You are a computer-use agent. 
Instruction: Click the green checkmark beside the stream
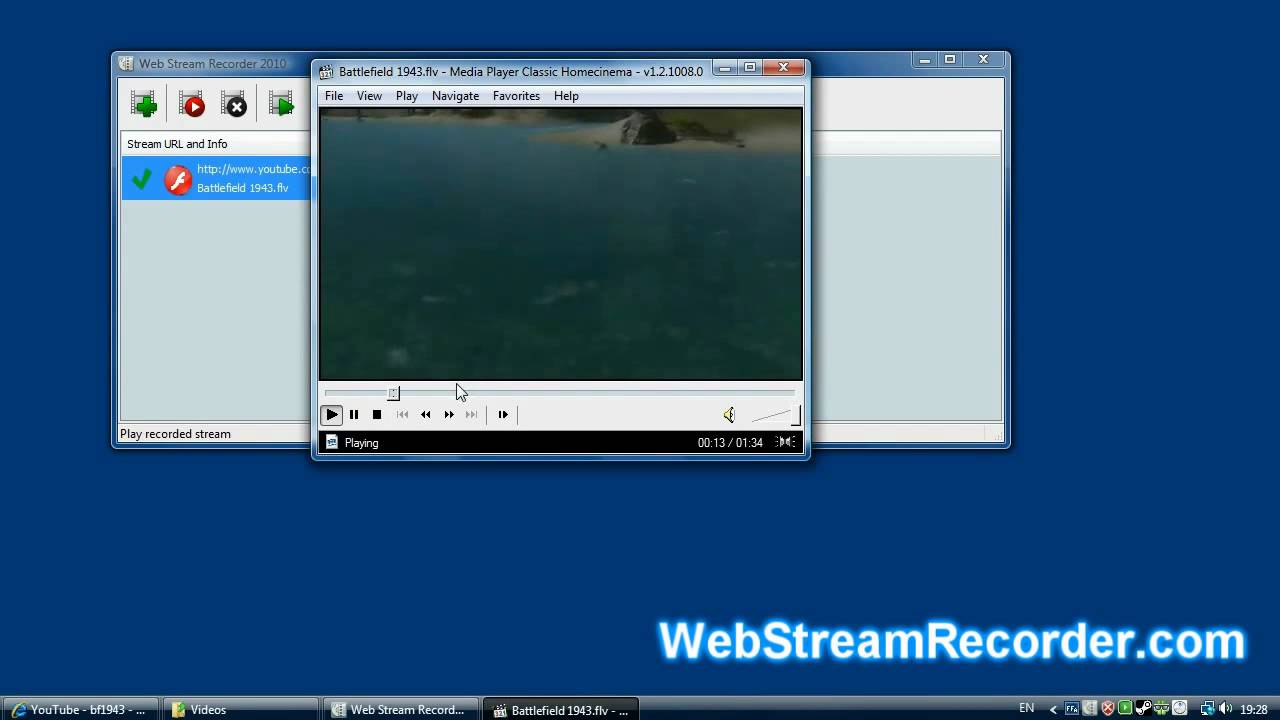click(142, 179)
